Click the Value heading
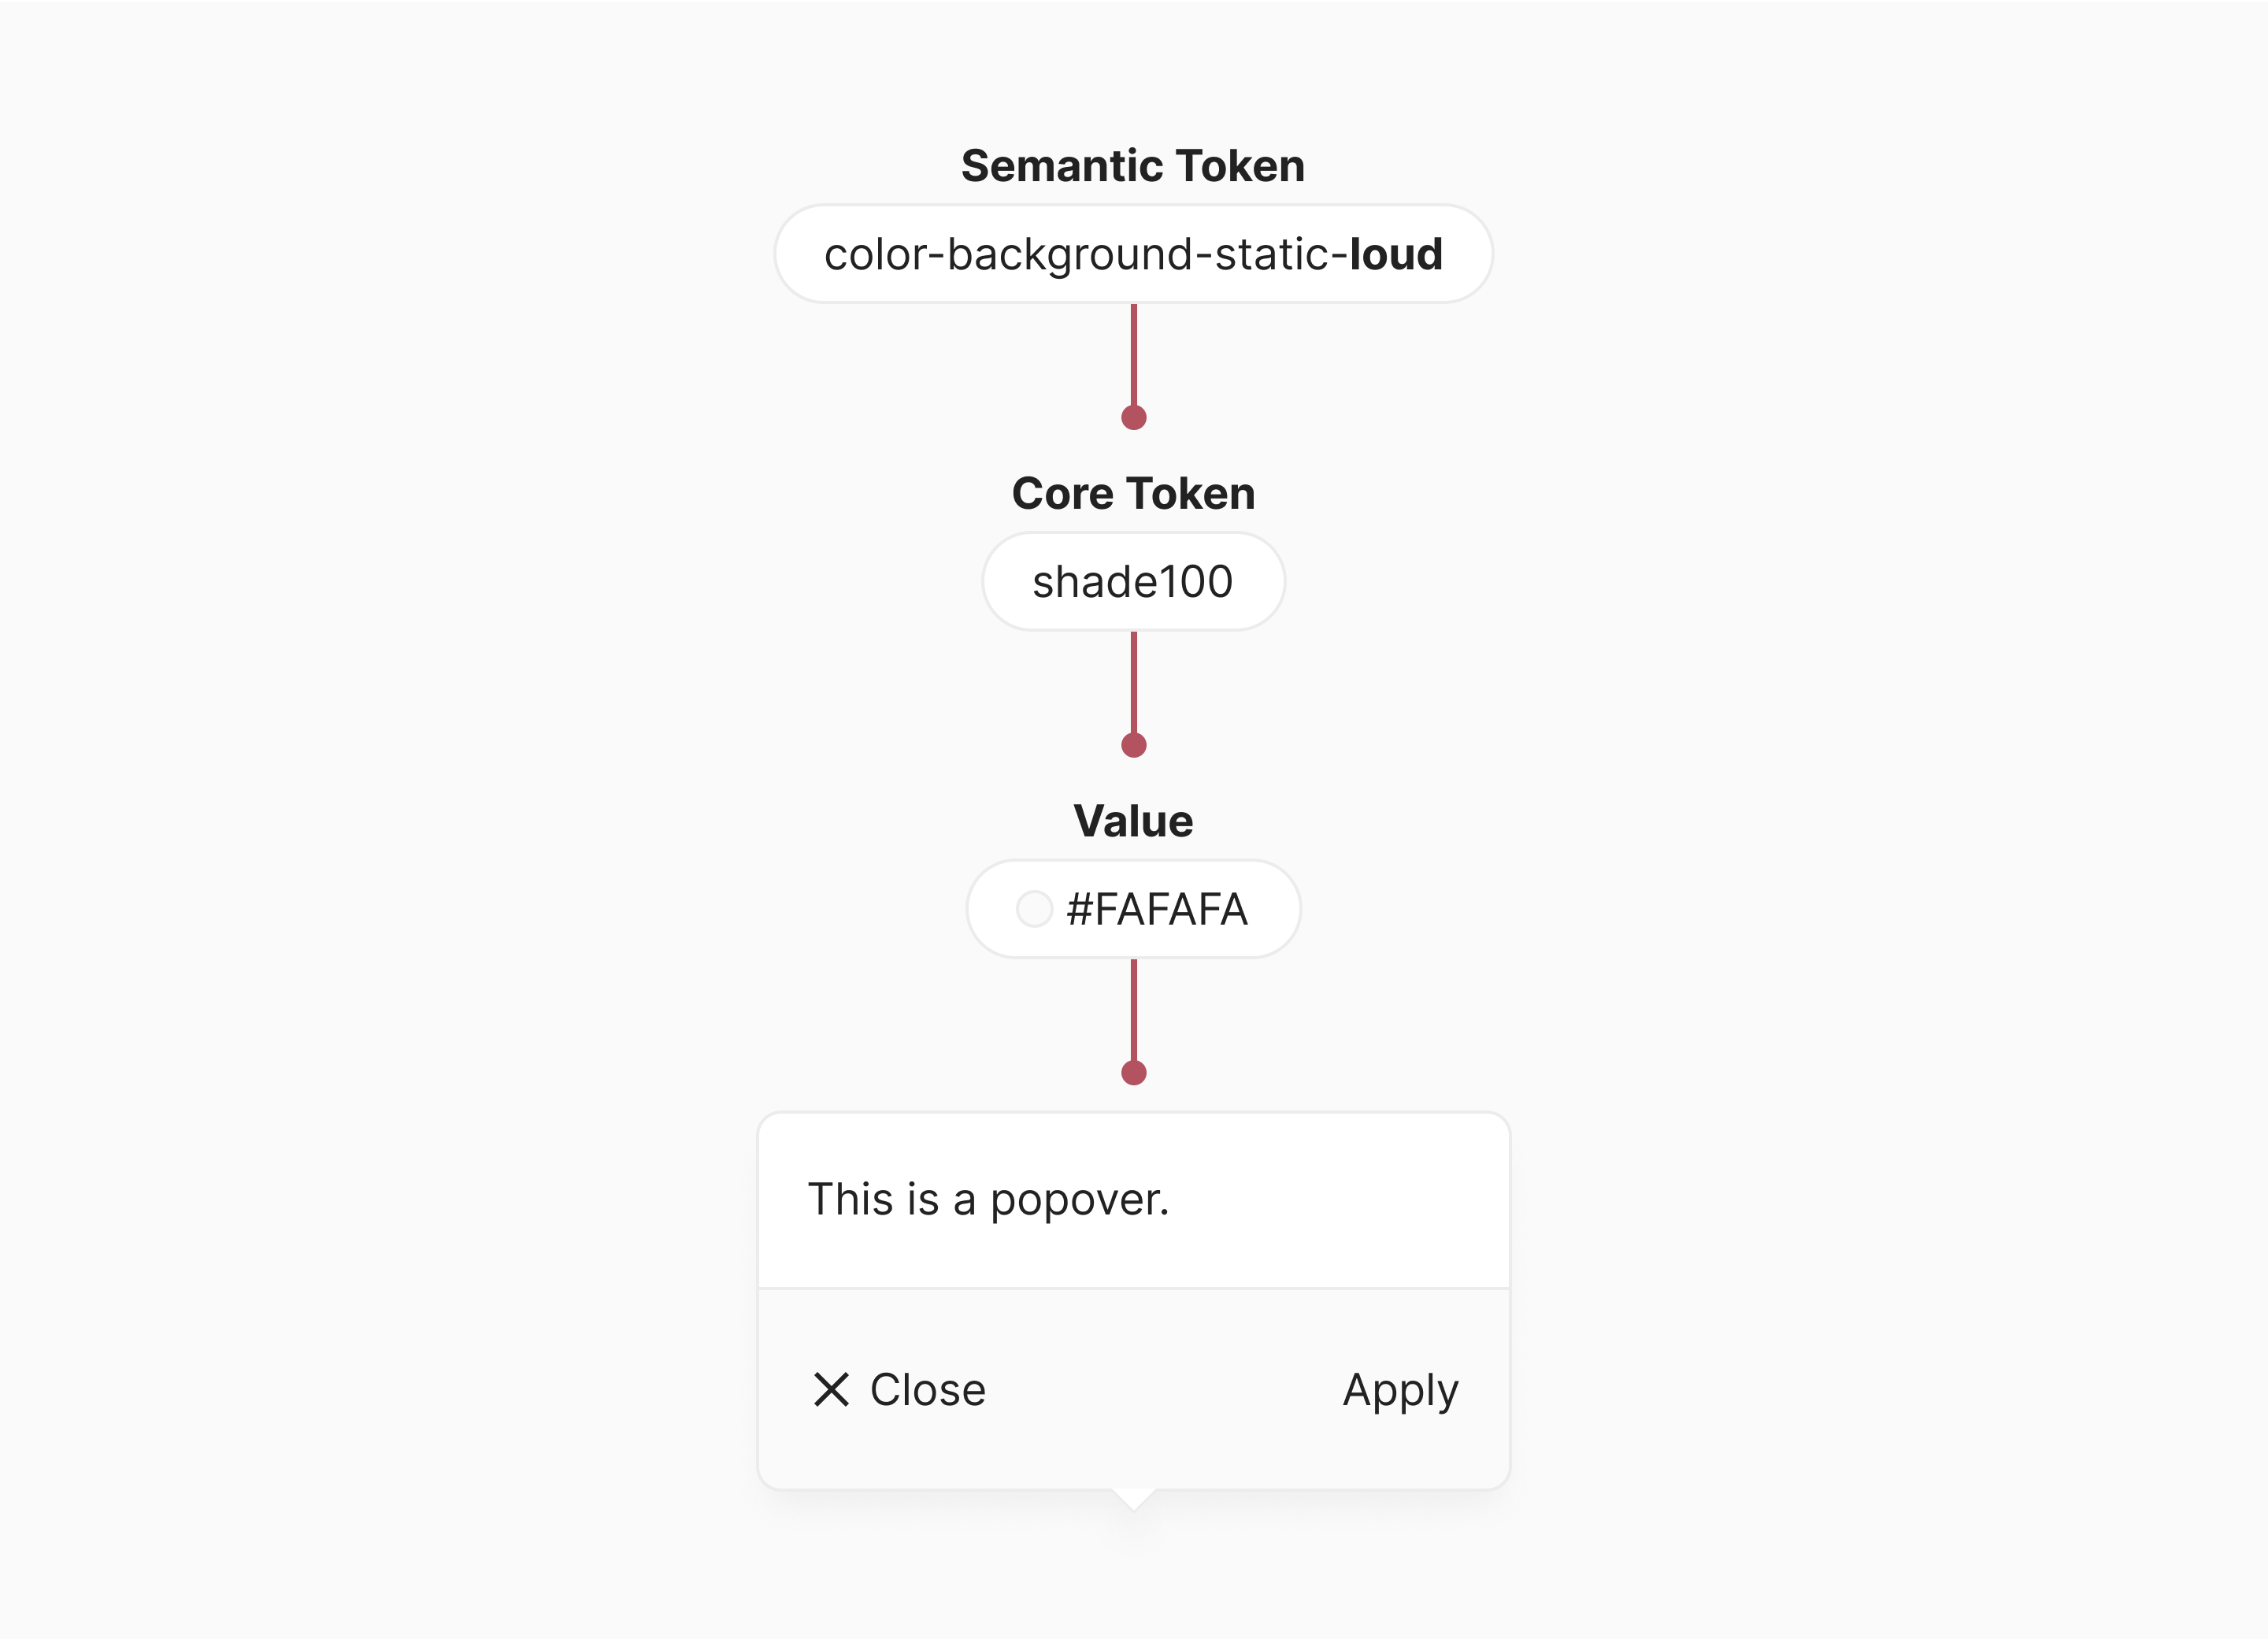This screenshot has height=1639, width=2268. (1133, 821)
